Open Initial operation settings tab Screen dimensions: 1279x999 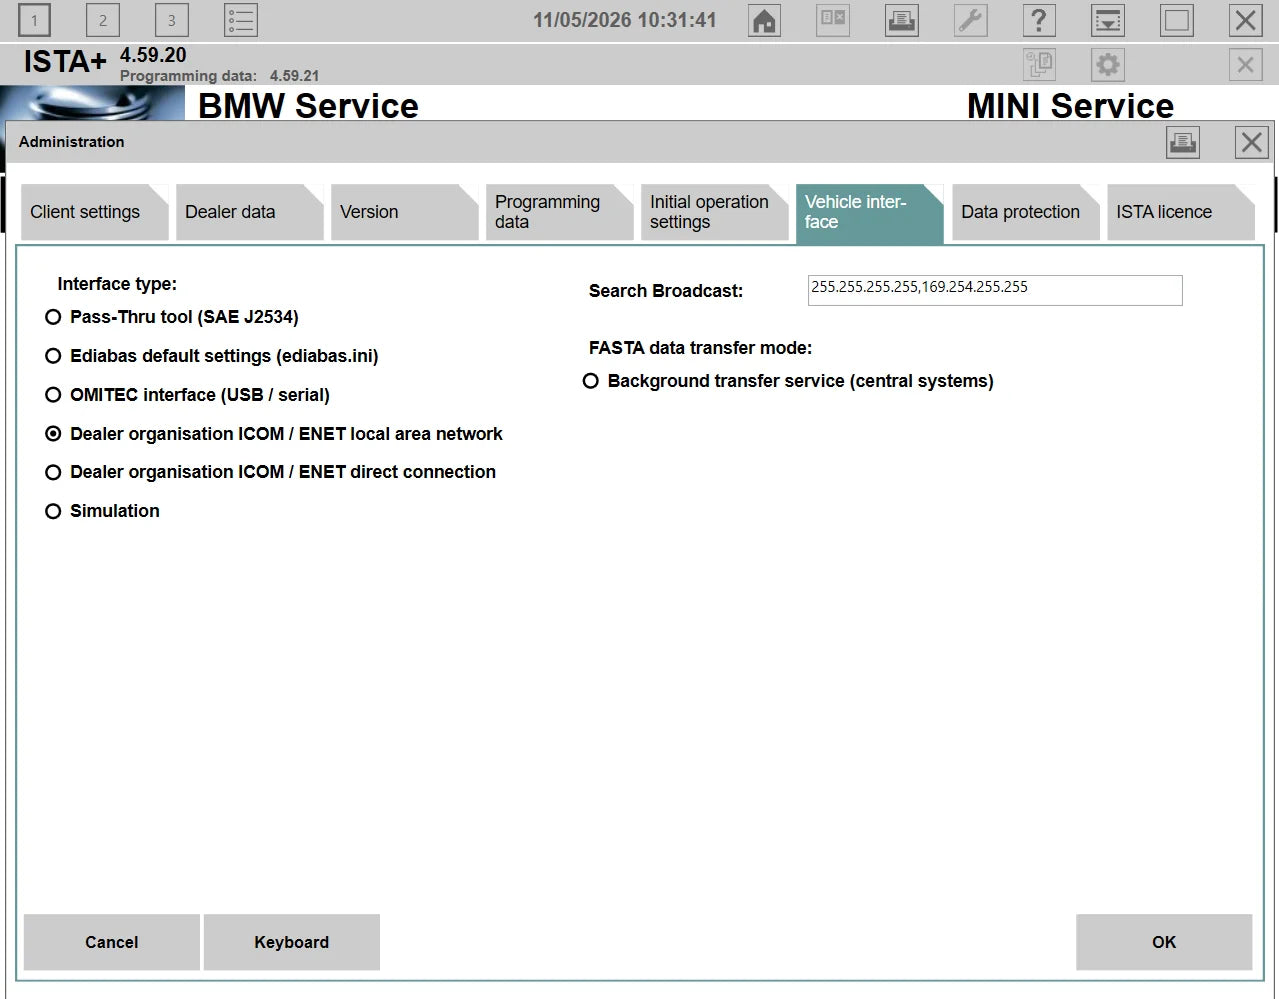[714, 212]
